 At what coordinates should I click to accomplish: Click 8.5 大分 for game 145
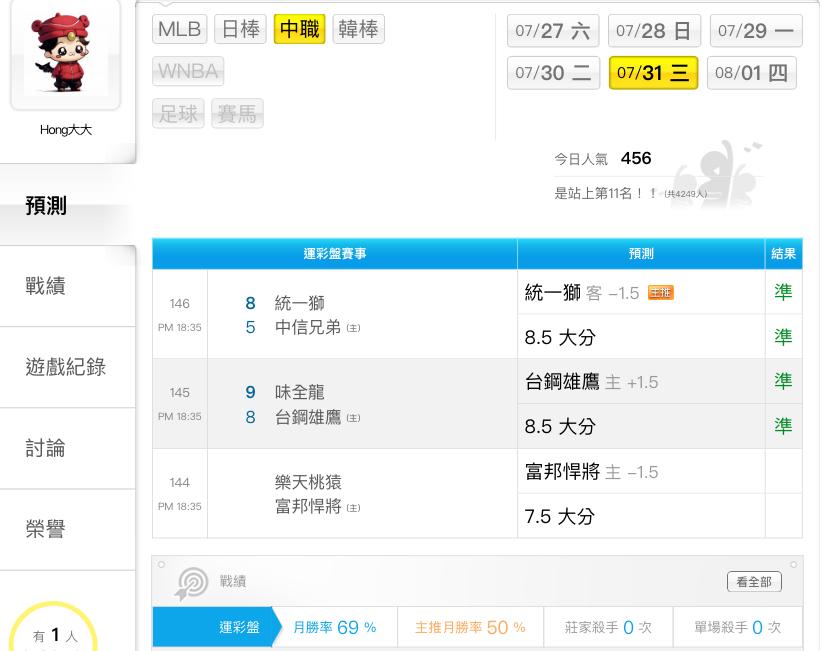(x=560, y=427)
